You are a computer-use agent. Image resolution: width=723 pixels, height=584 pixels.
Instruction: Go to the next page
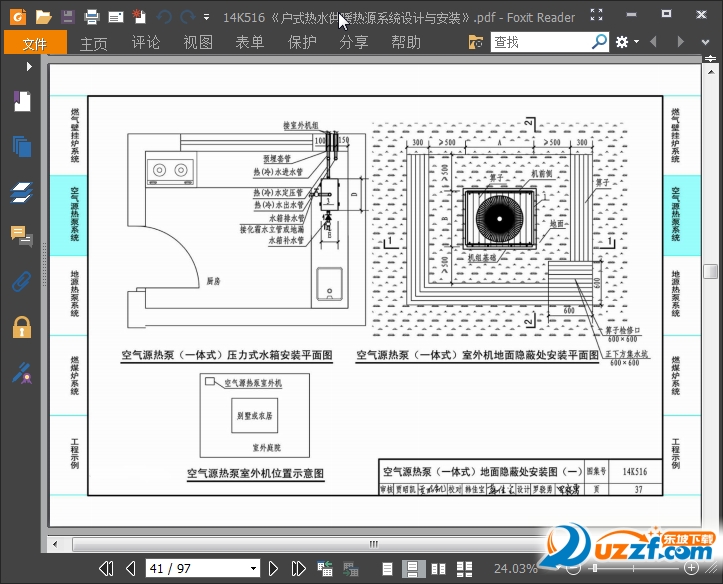click(x=273, y=568)
